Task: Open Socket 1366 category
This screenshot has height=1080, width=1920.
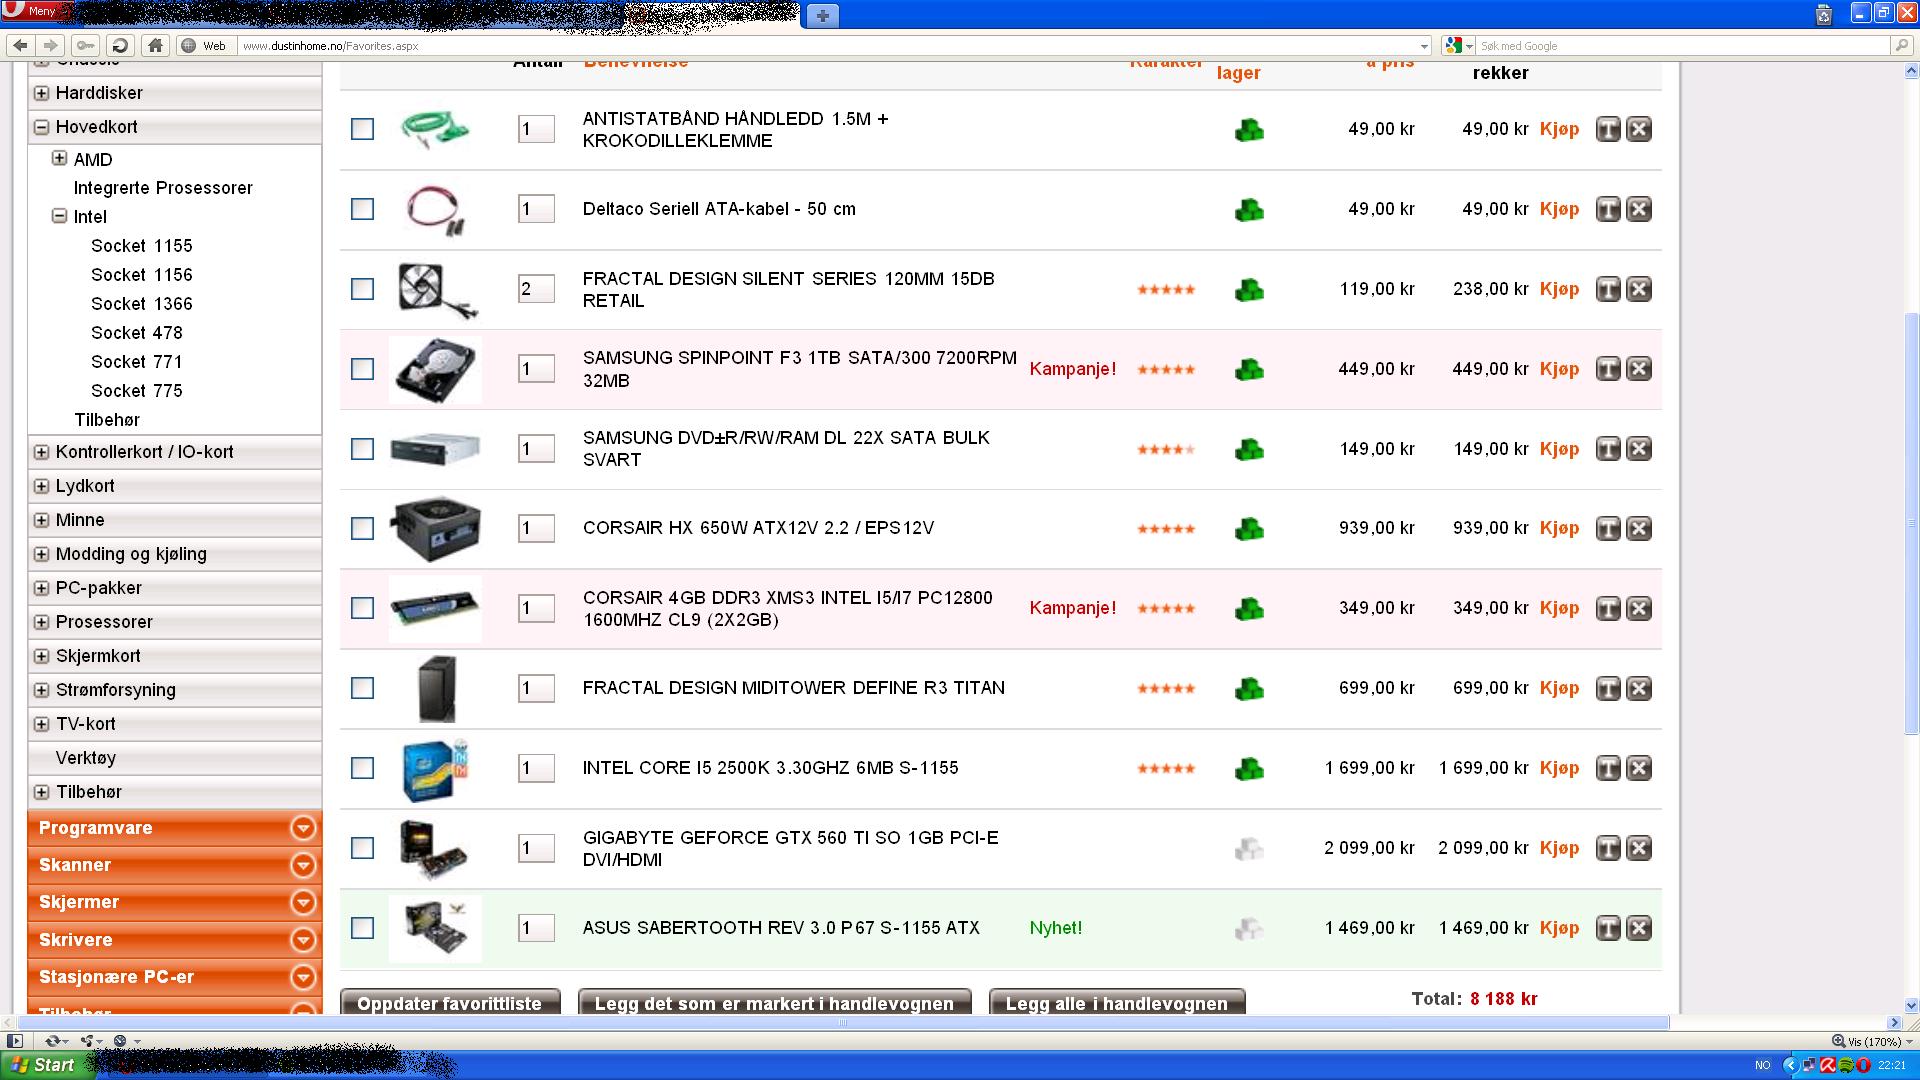Action: point(142,304)
